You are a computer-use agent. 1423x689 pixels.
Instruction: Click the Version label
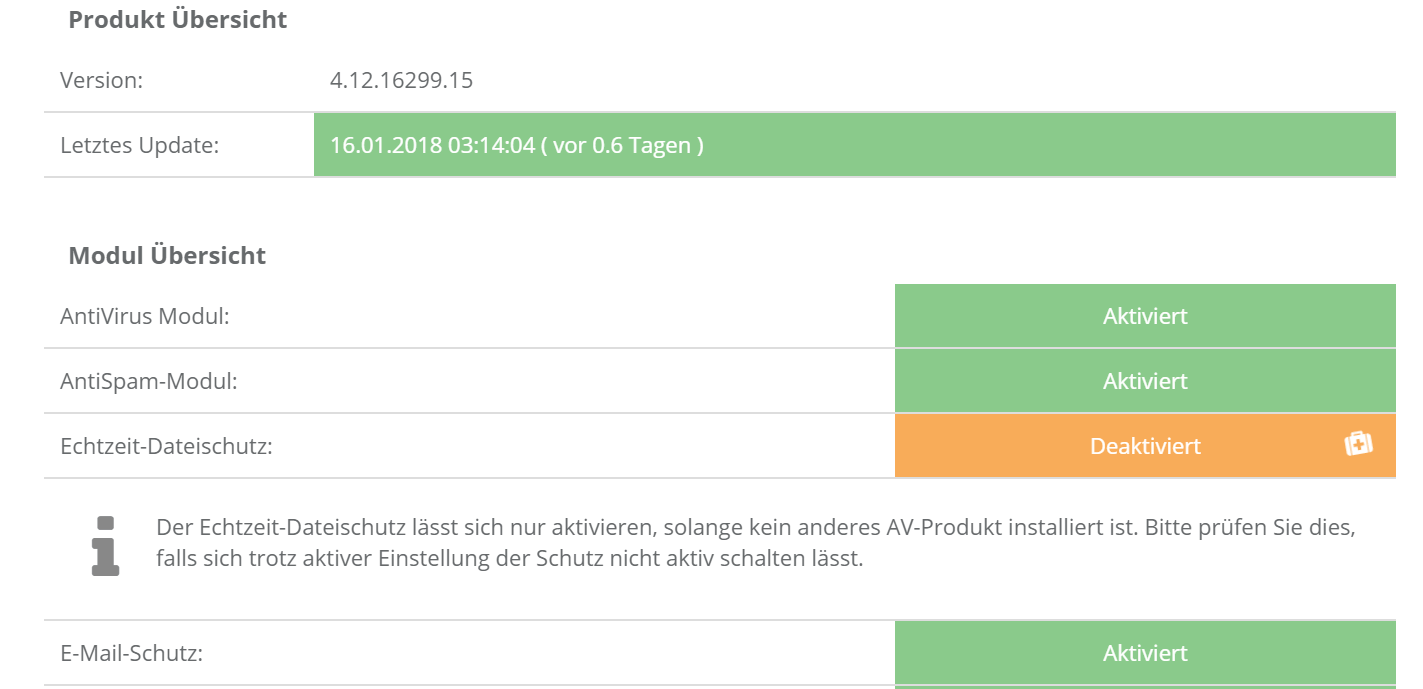pos(101,80)
